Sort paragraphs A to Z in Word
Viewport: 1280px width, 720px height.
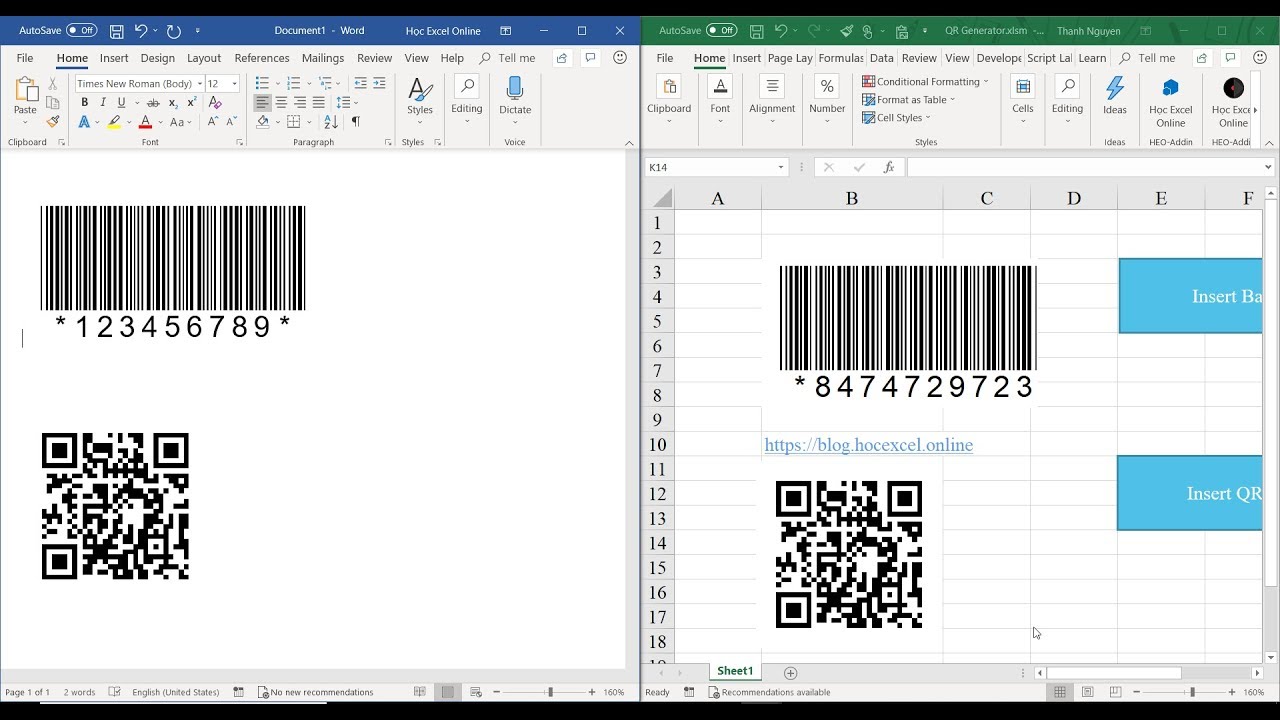(x=331, y=122)
